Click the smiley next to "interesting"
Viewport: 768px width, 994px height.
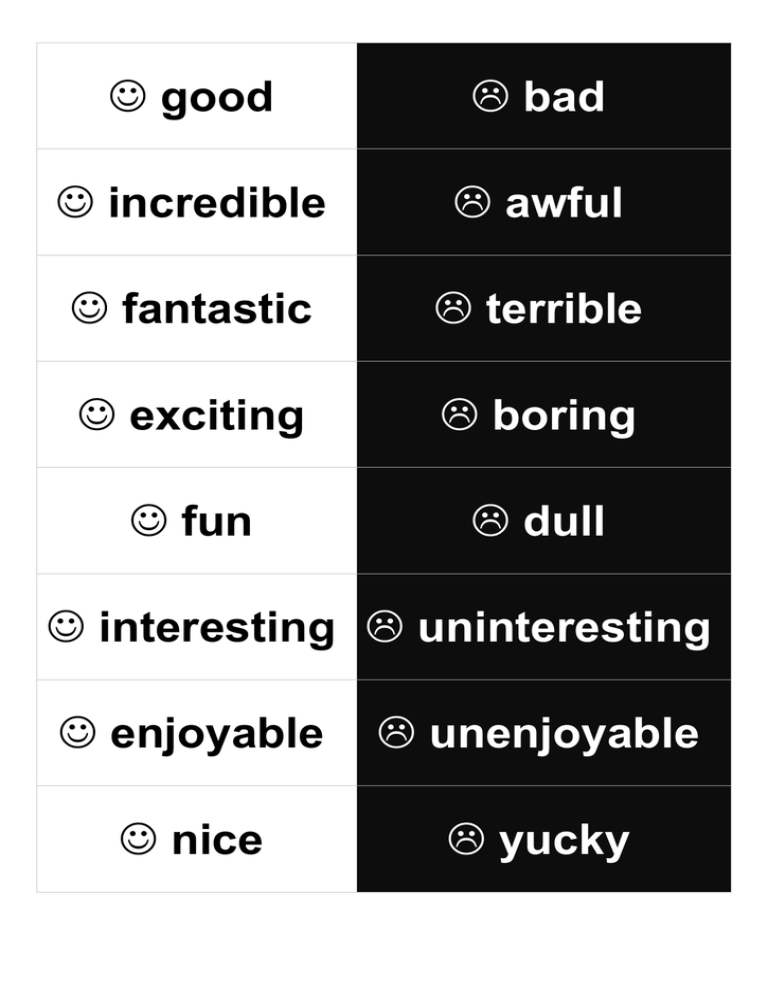pos(66,627)
